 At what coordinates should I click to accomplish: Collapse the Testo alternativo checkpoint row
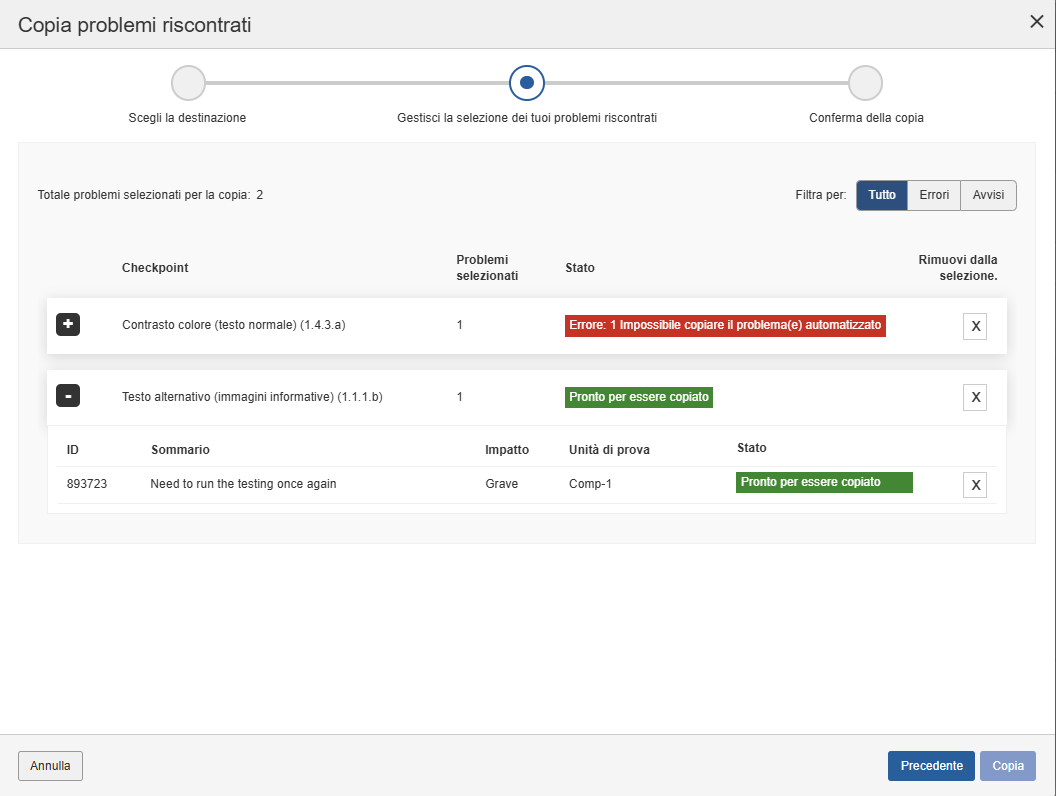click(x=68, y=397)
